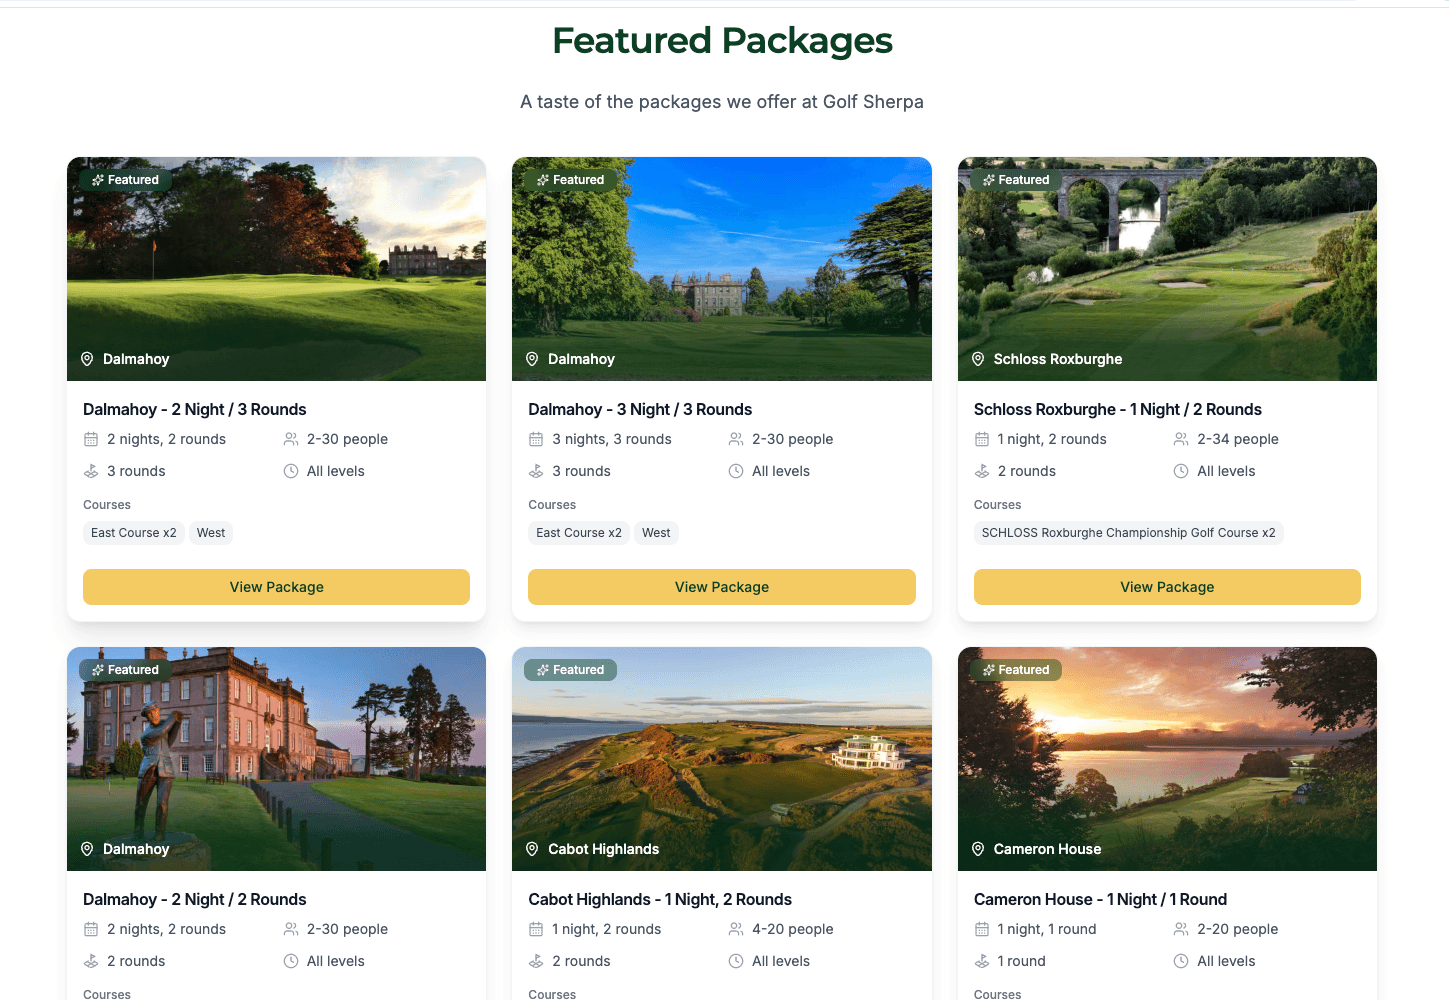Viewport: 1449px width, 1000px height.
Task: Click the golf icon next to 1 round
Action: pos(982,961)
